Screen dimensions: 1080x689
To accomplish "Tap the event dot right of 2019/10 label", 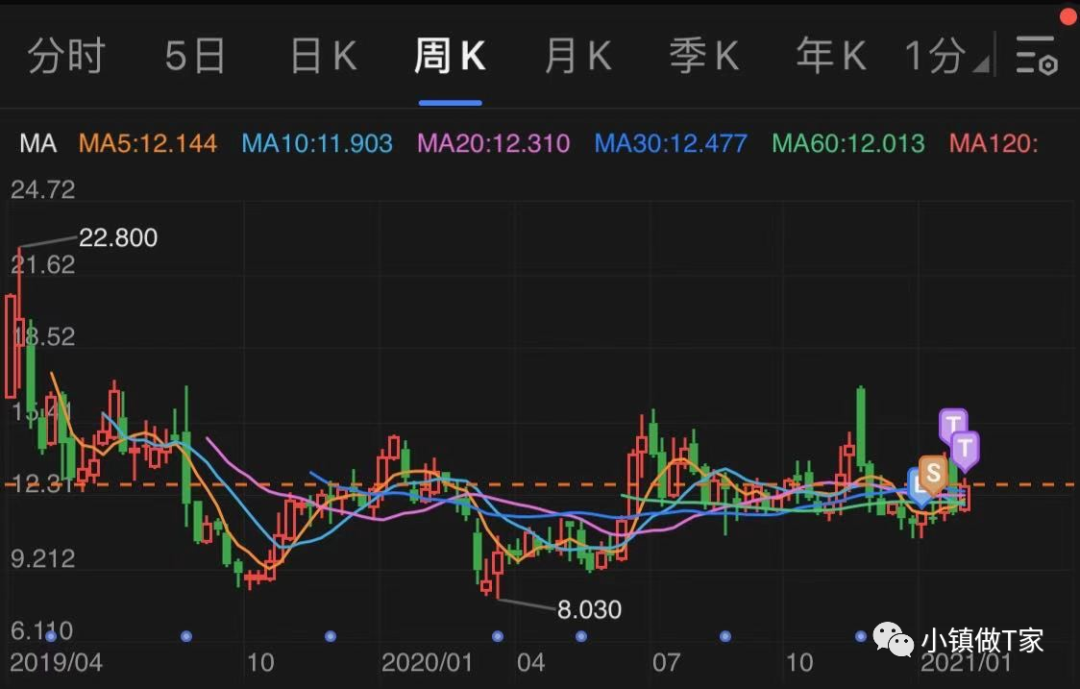I will [x=331, y=636].
